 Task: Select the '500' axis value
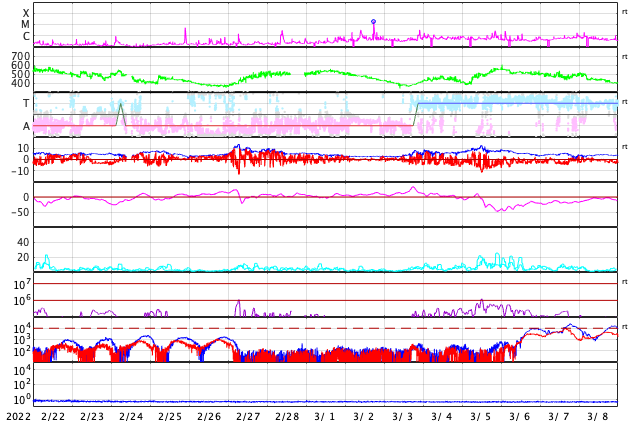21,74
